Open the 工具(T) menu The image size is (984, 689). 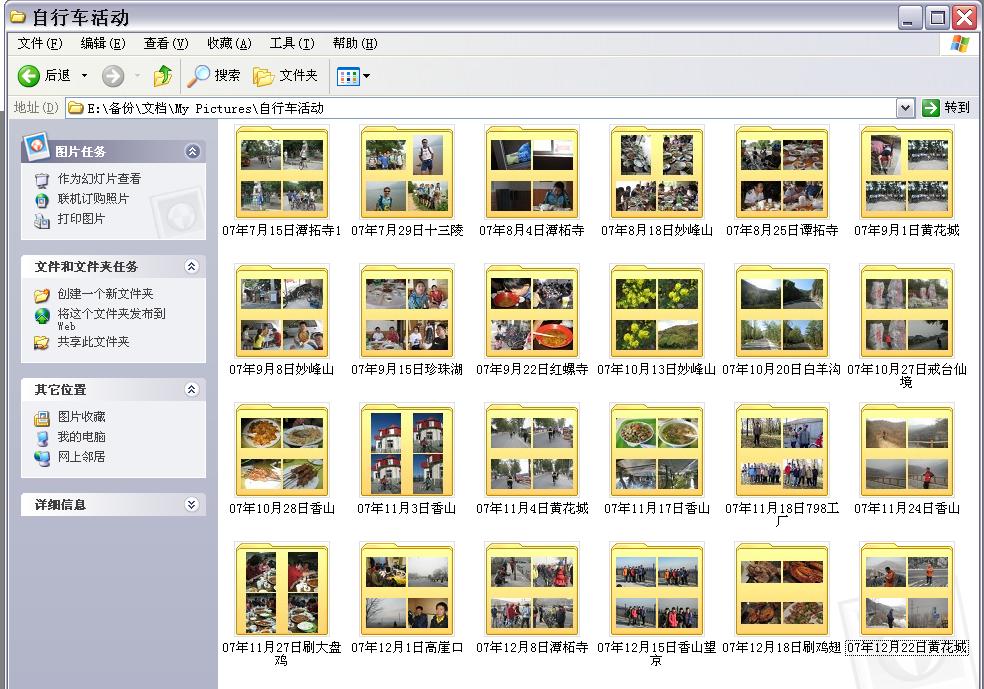click(x=291, y=43)
